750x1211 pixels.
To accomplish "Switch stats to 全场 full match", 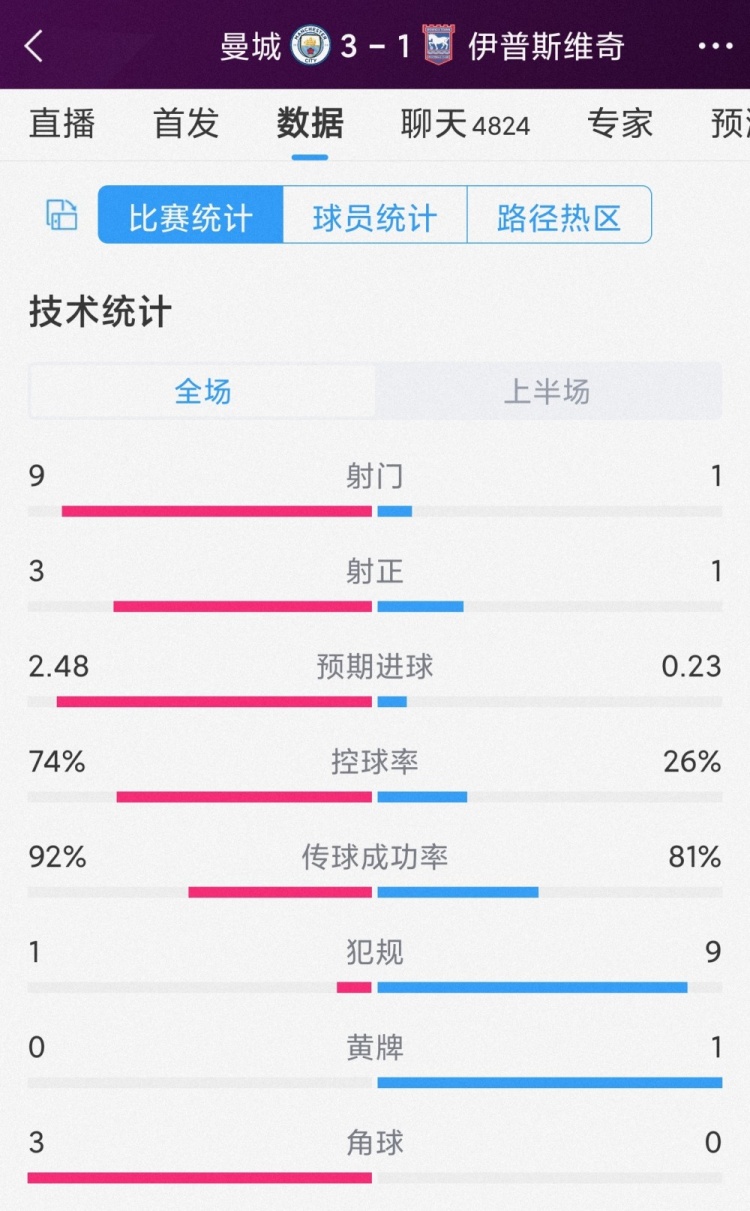I will [203, 391].
